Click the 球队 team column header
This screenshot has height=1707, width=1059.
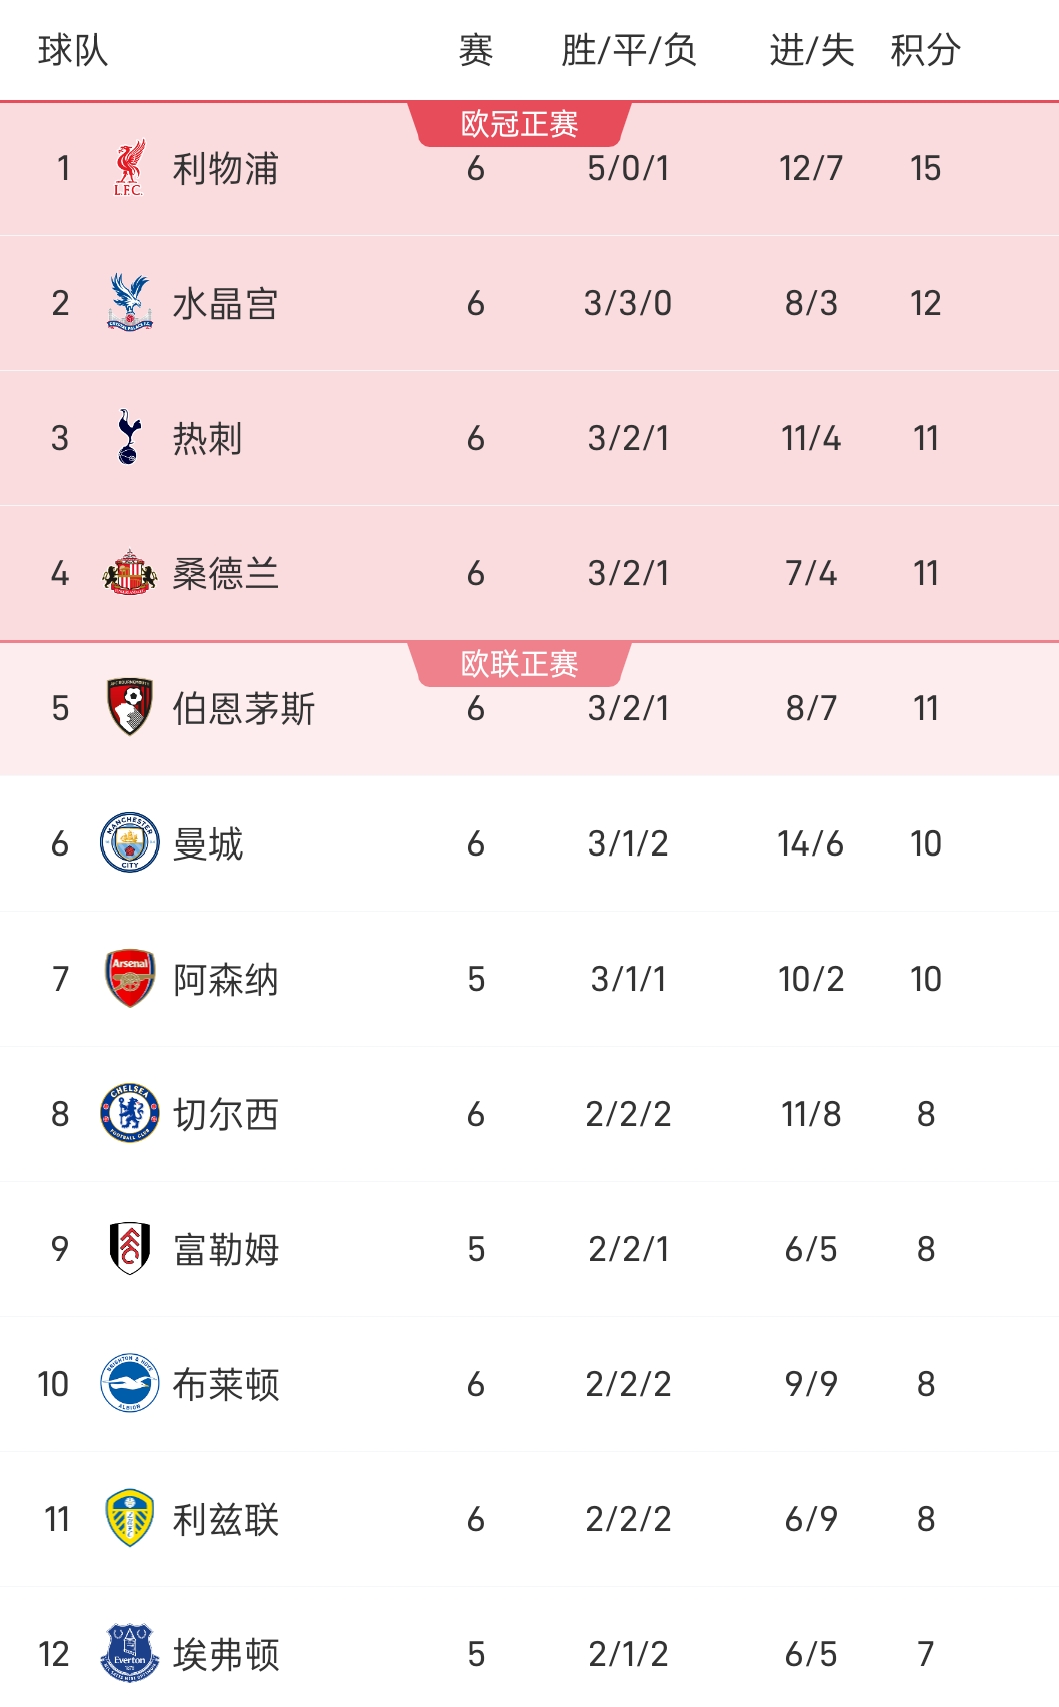[x=73, y=50]
